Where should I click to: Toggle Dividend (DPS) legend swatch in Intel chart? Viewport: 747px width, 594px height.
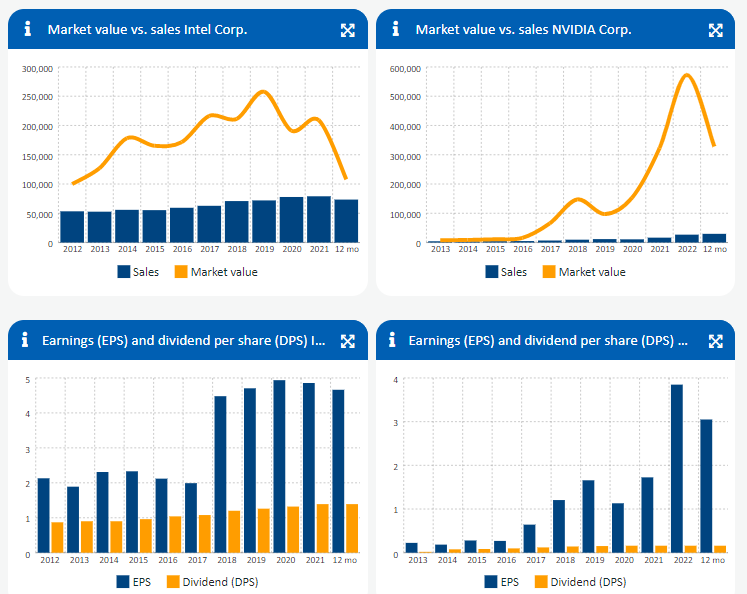[173, 582]
